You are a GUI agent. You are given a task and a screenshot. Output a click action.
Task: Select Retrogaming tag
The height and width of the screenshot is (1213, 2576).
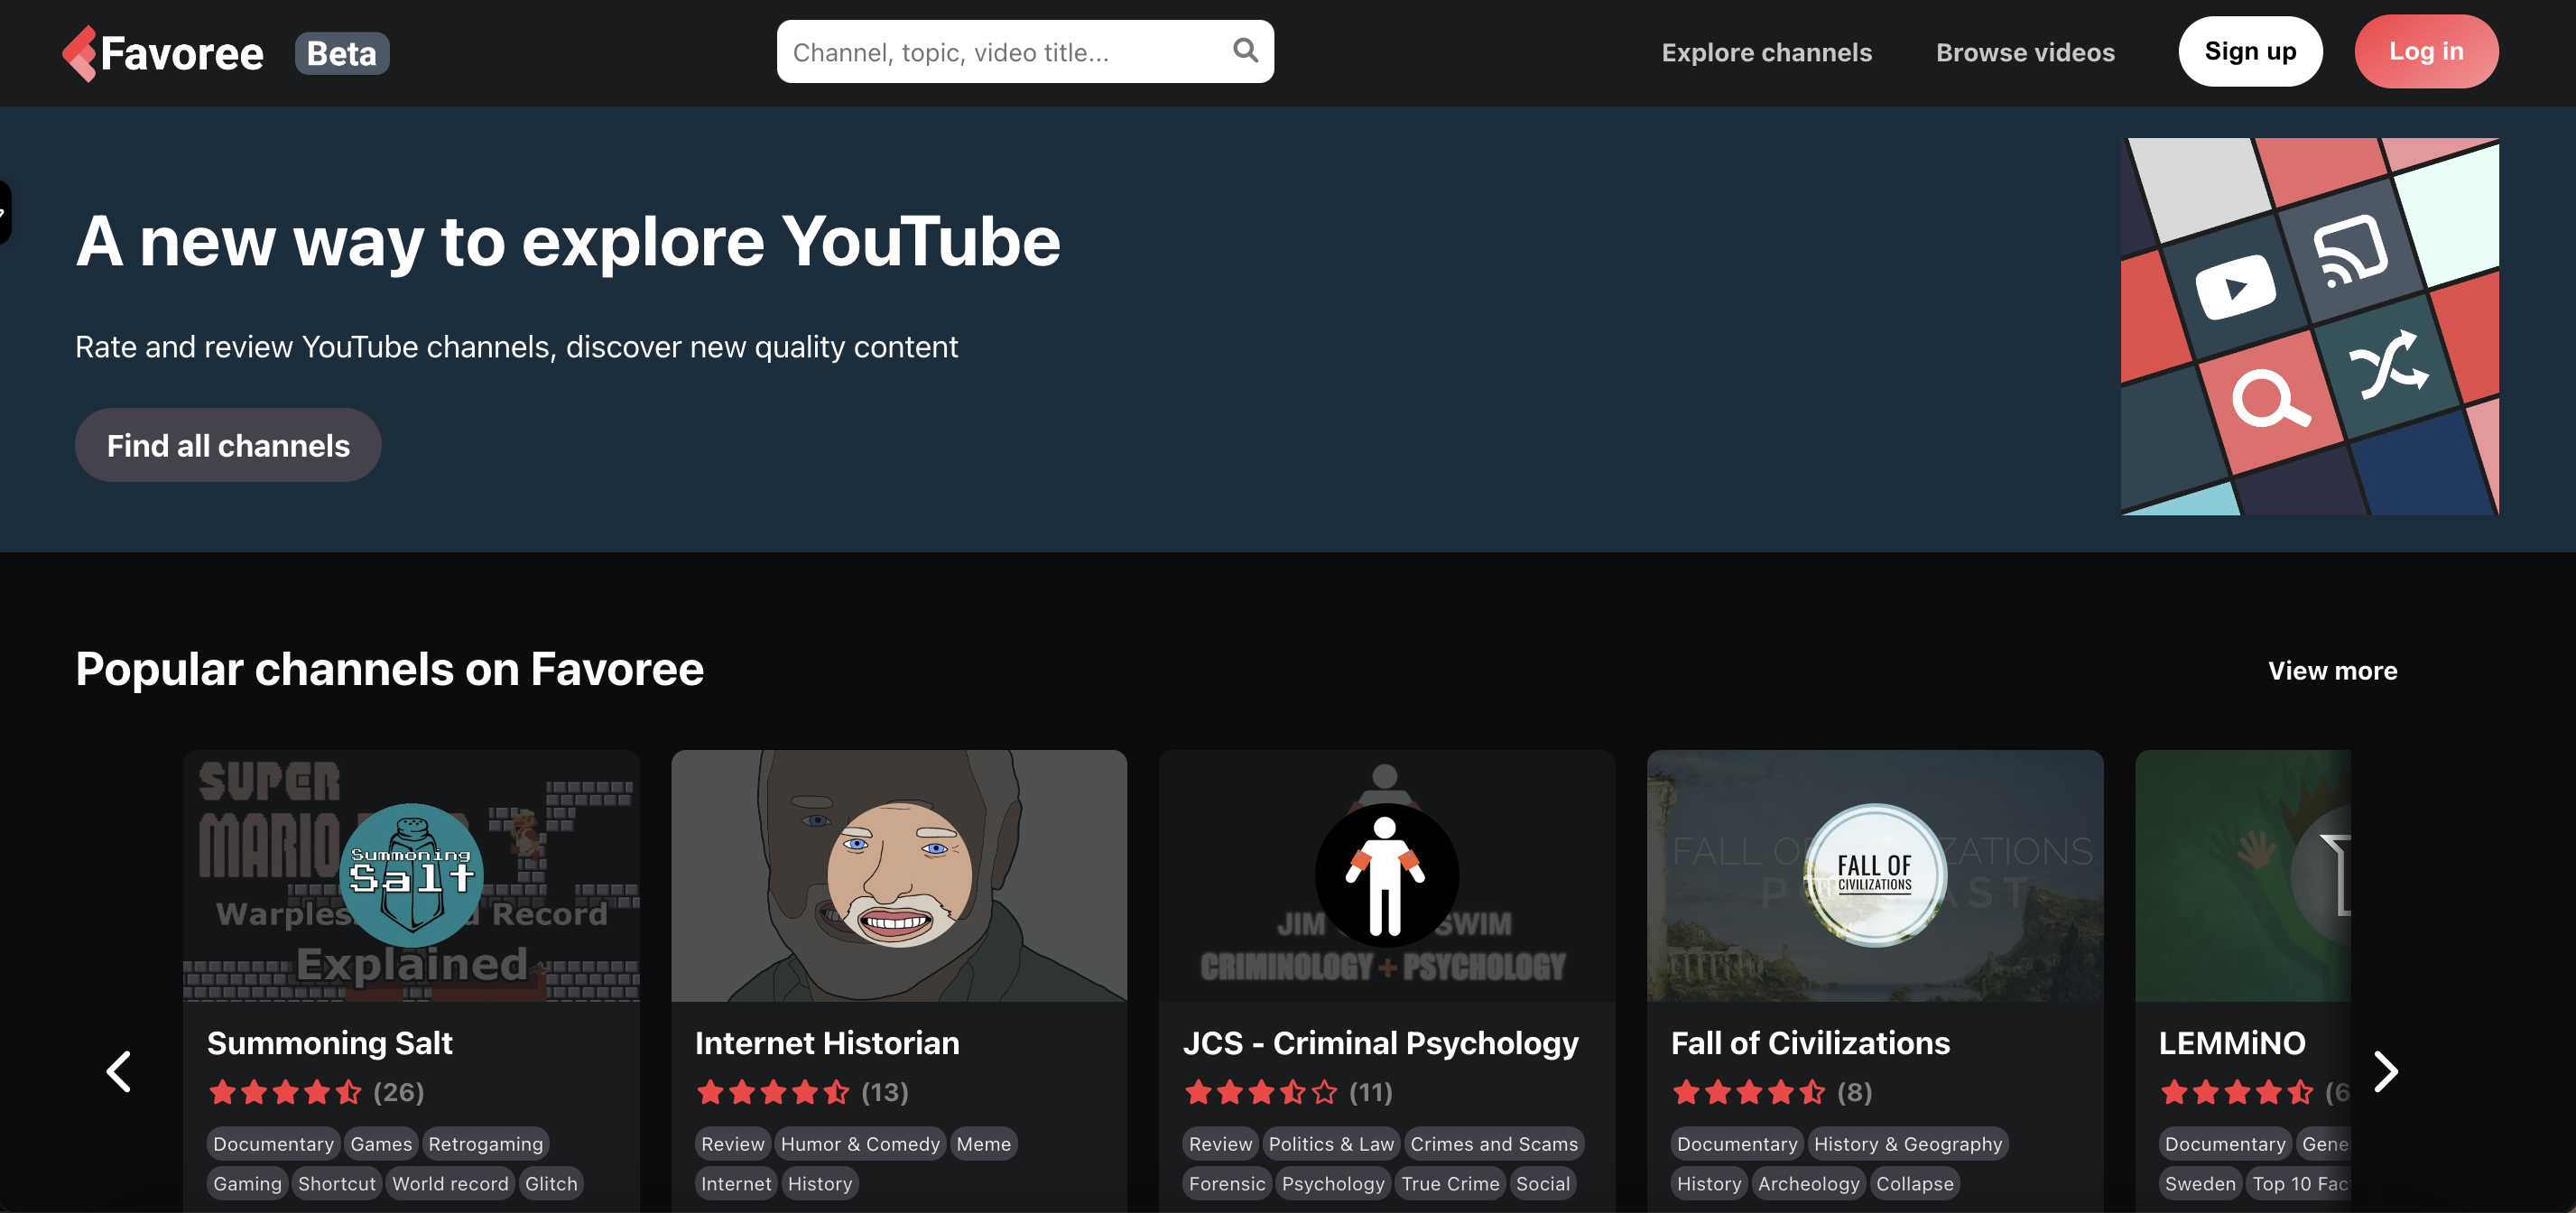pos(486,1143)
